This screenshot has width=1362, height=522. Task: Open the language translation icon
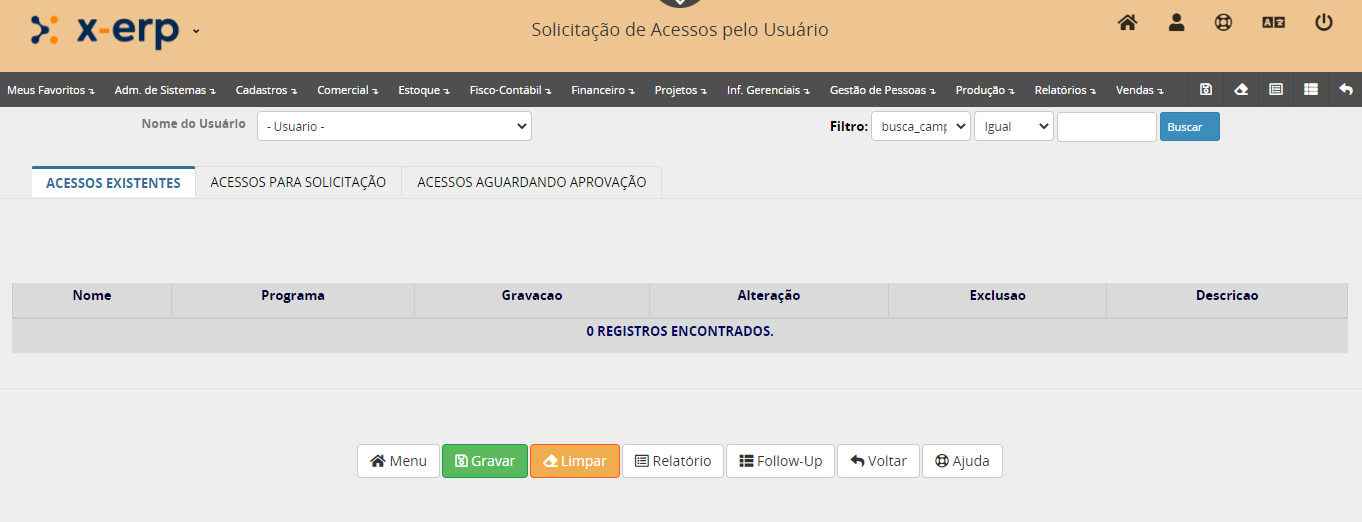tap(1273, 22)
